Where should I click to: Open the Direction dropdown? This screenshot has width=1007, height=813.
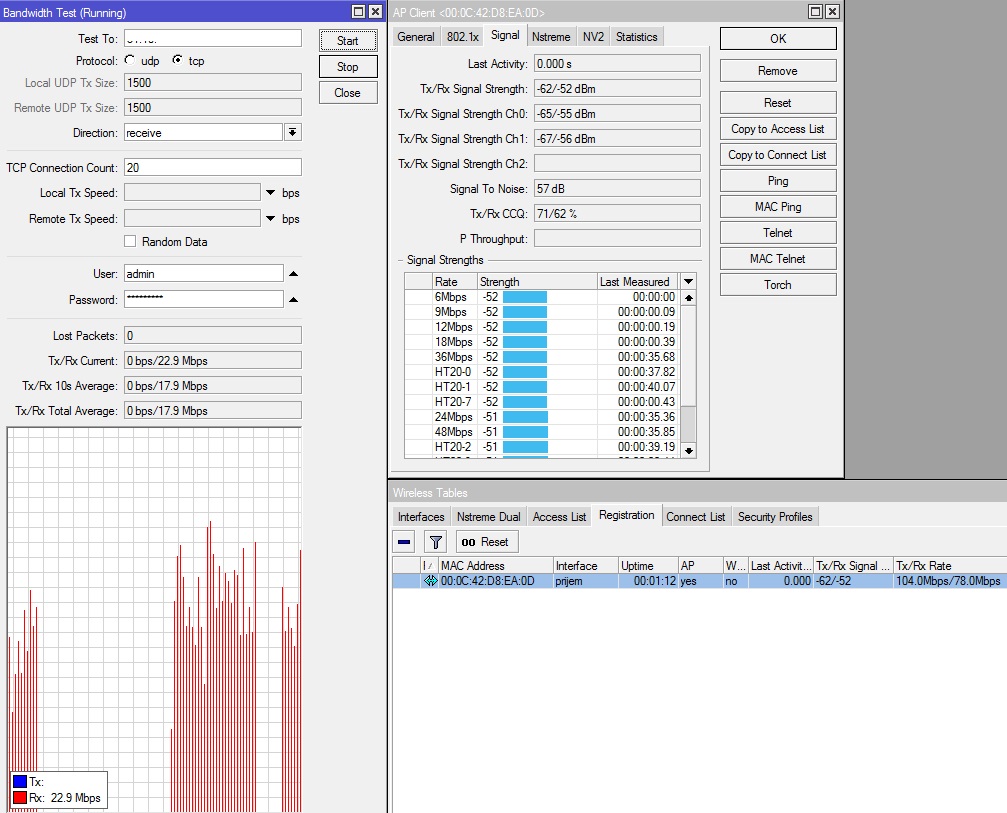(x=292, y=132)
